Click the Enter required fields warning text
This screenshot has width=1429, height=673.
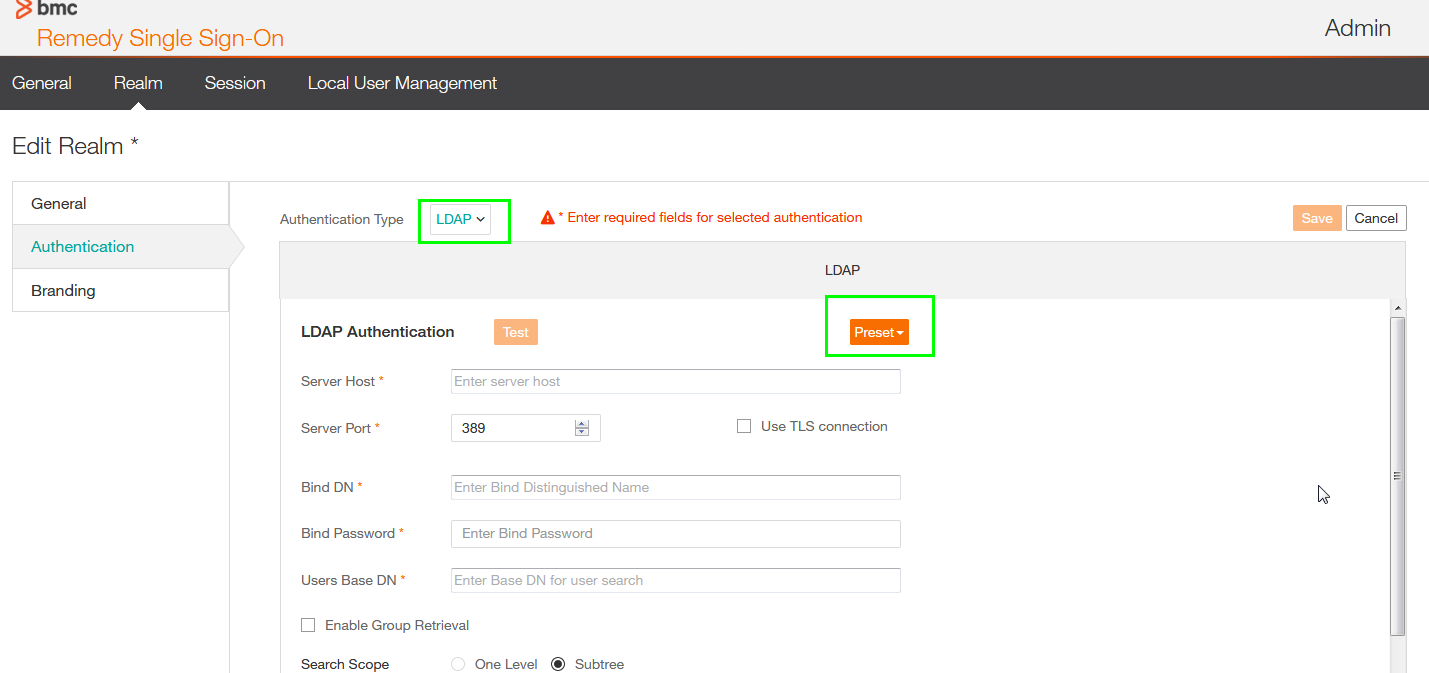pos(710,217)
